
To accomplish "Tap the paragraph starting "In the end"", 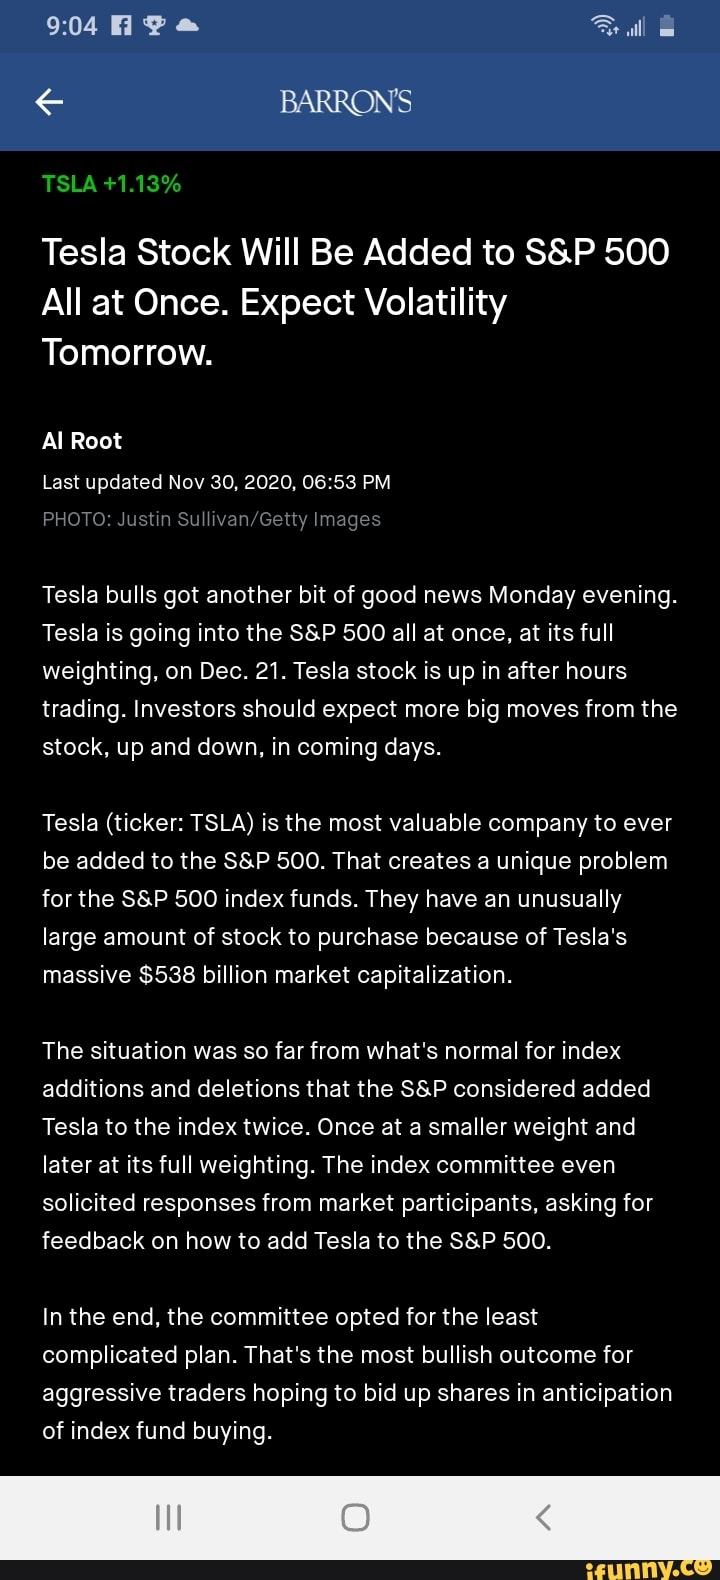I will point(357,1373).
